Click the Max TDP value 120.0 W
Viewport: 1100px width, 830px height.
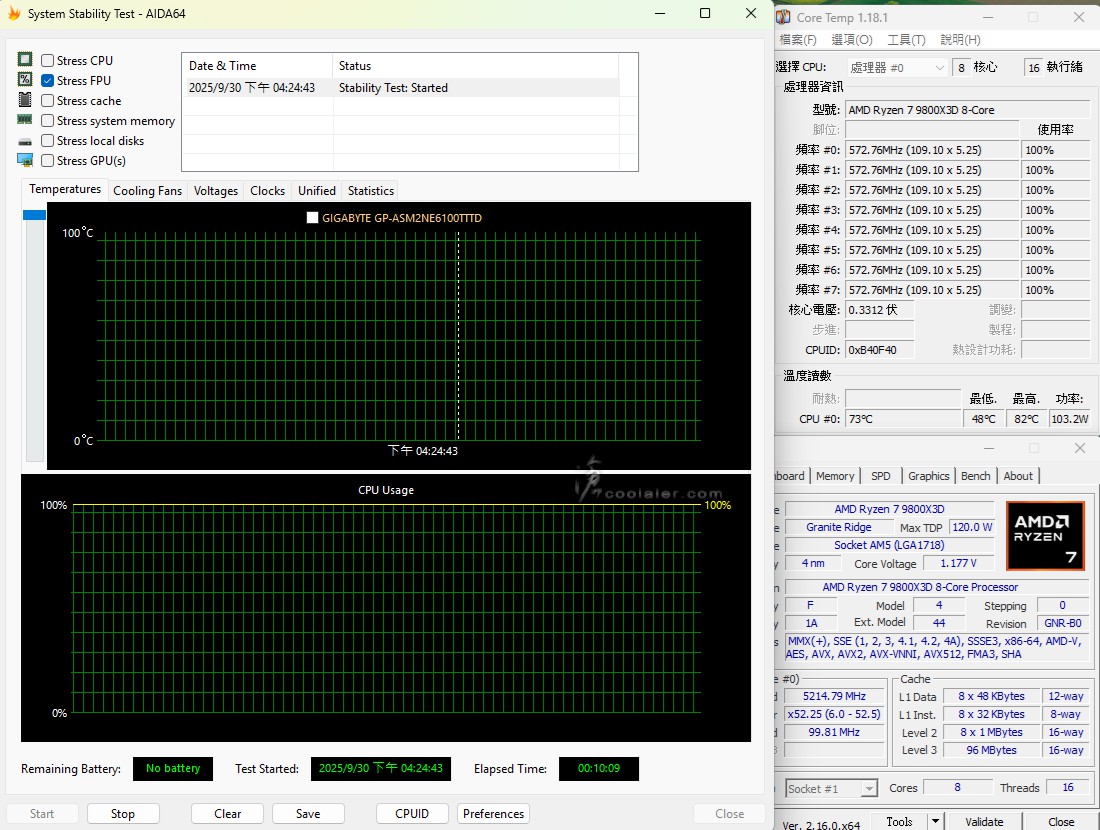(x=972, y=527)
